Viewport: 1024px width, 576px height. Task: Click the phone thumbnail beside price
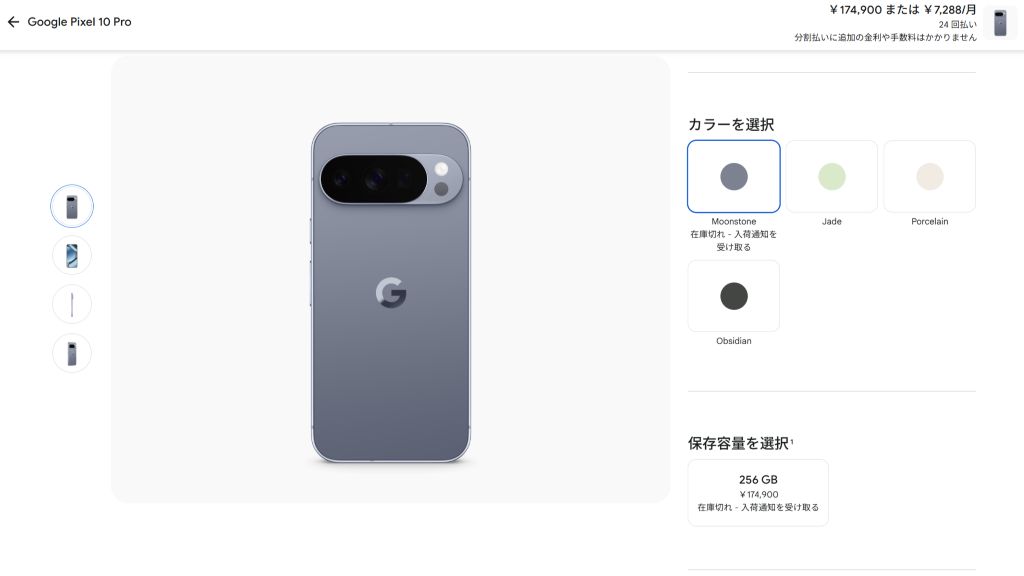click(1000, 23)
